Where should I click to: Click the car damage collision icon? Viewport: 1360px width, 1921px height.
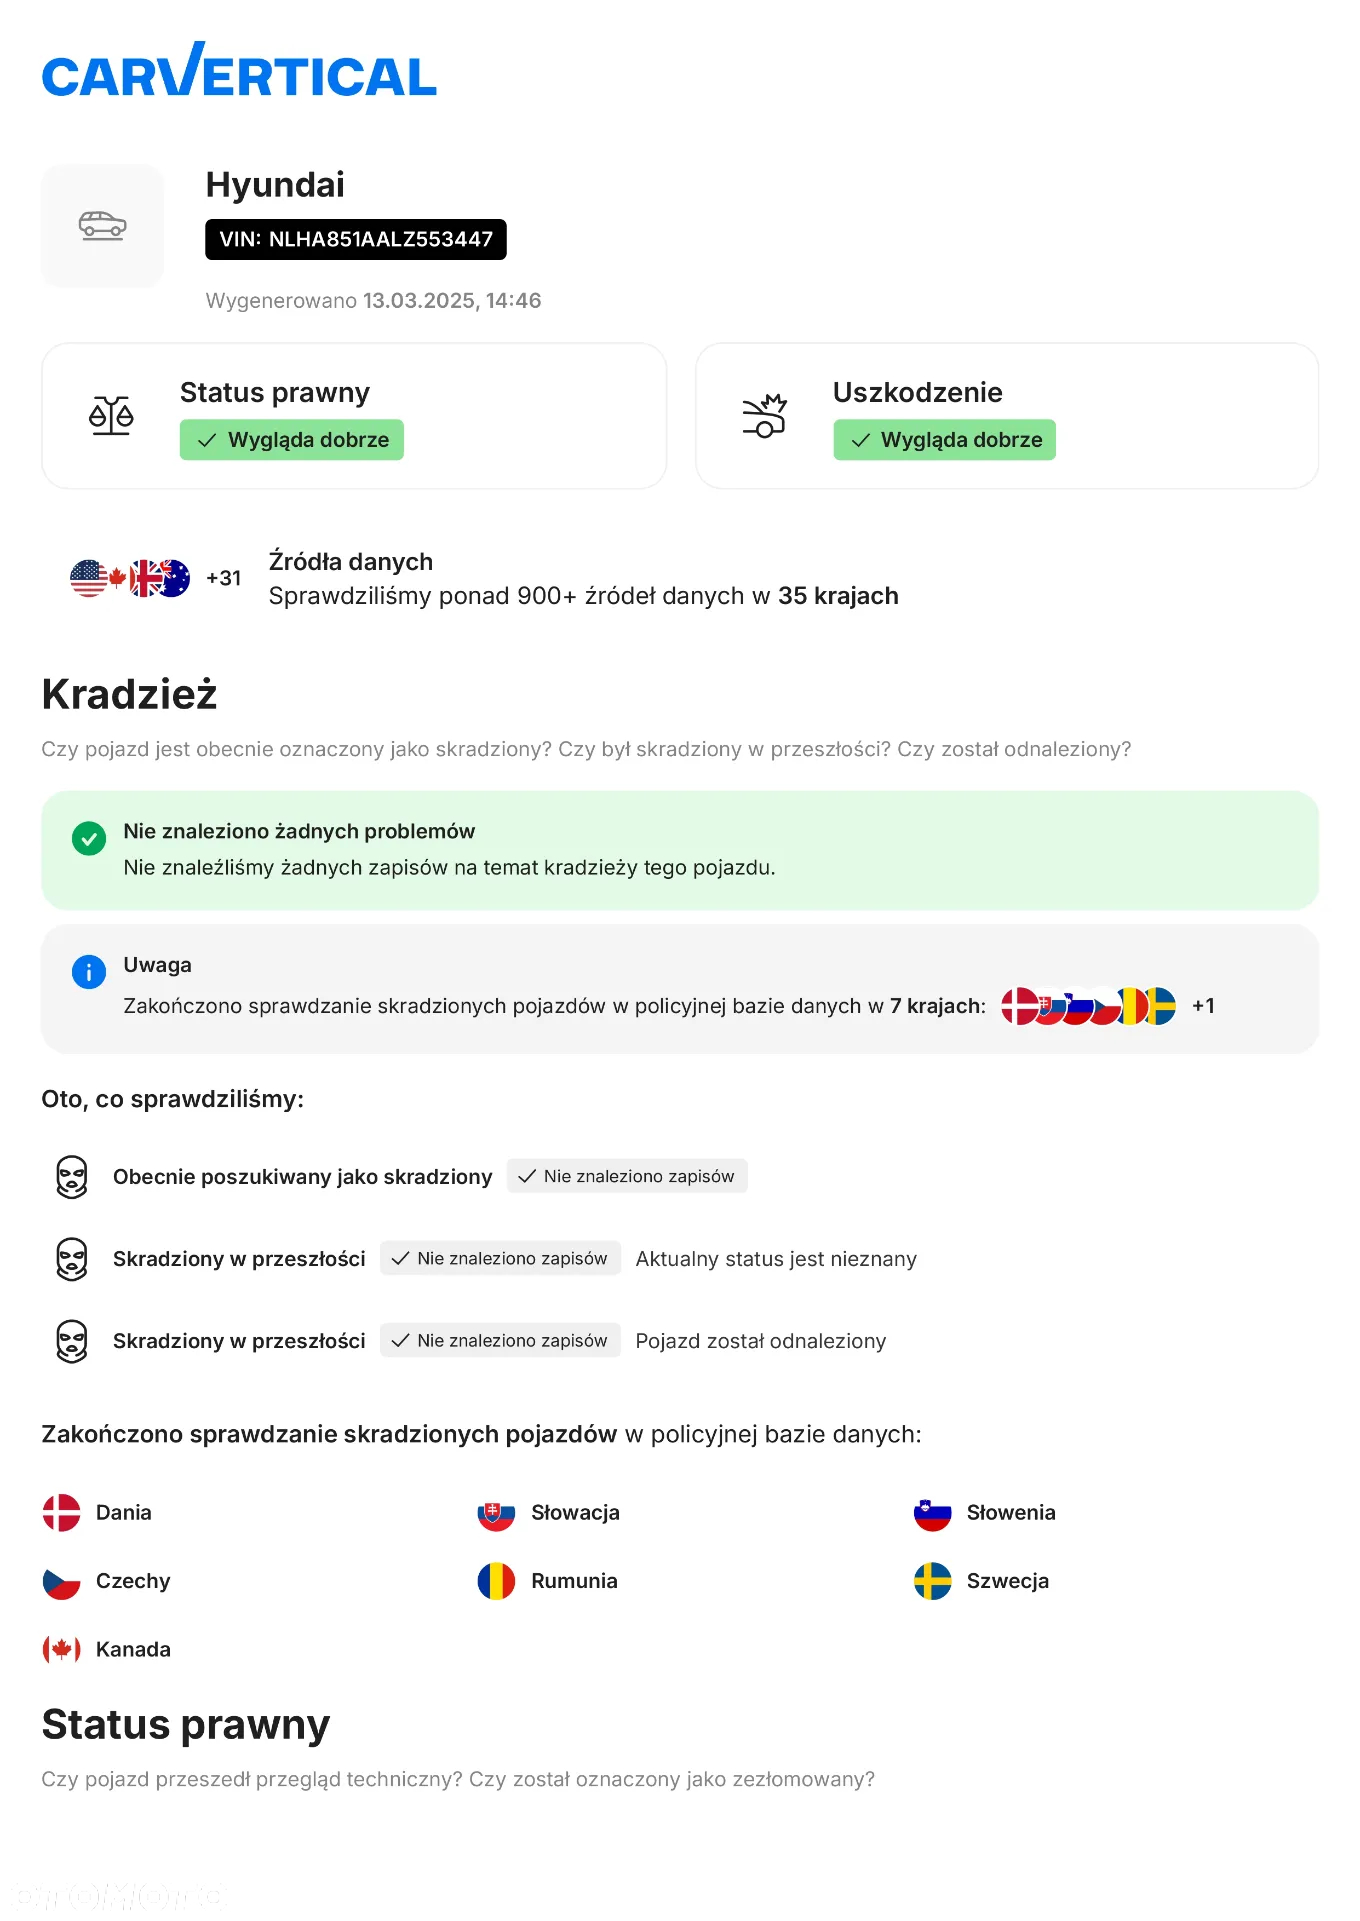tap(765, 416)
